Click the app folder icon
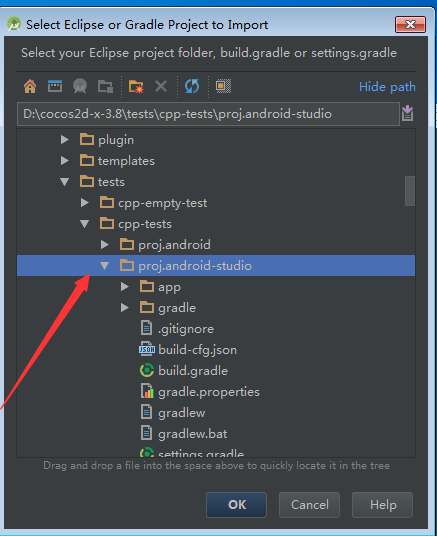The height and width of the screenshot is (536, 437). tap(147, 286)
